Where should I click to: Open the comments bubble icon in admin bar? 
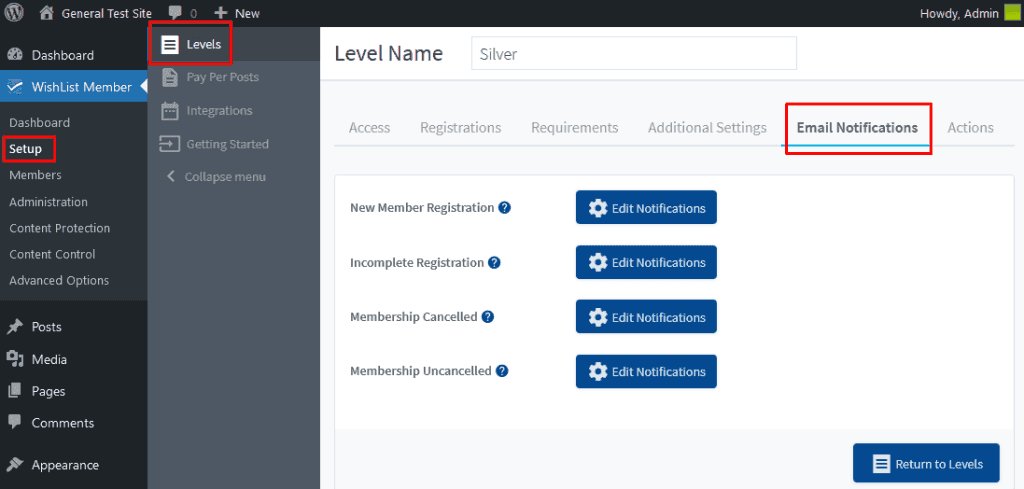174,13
